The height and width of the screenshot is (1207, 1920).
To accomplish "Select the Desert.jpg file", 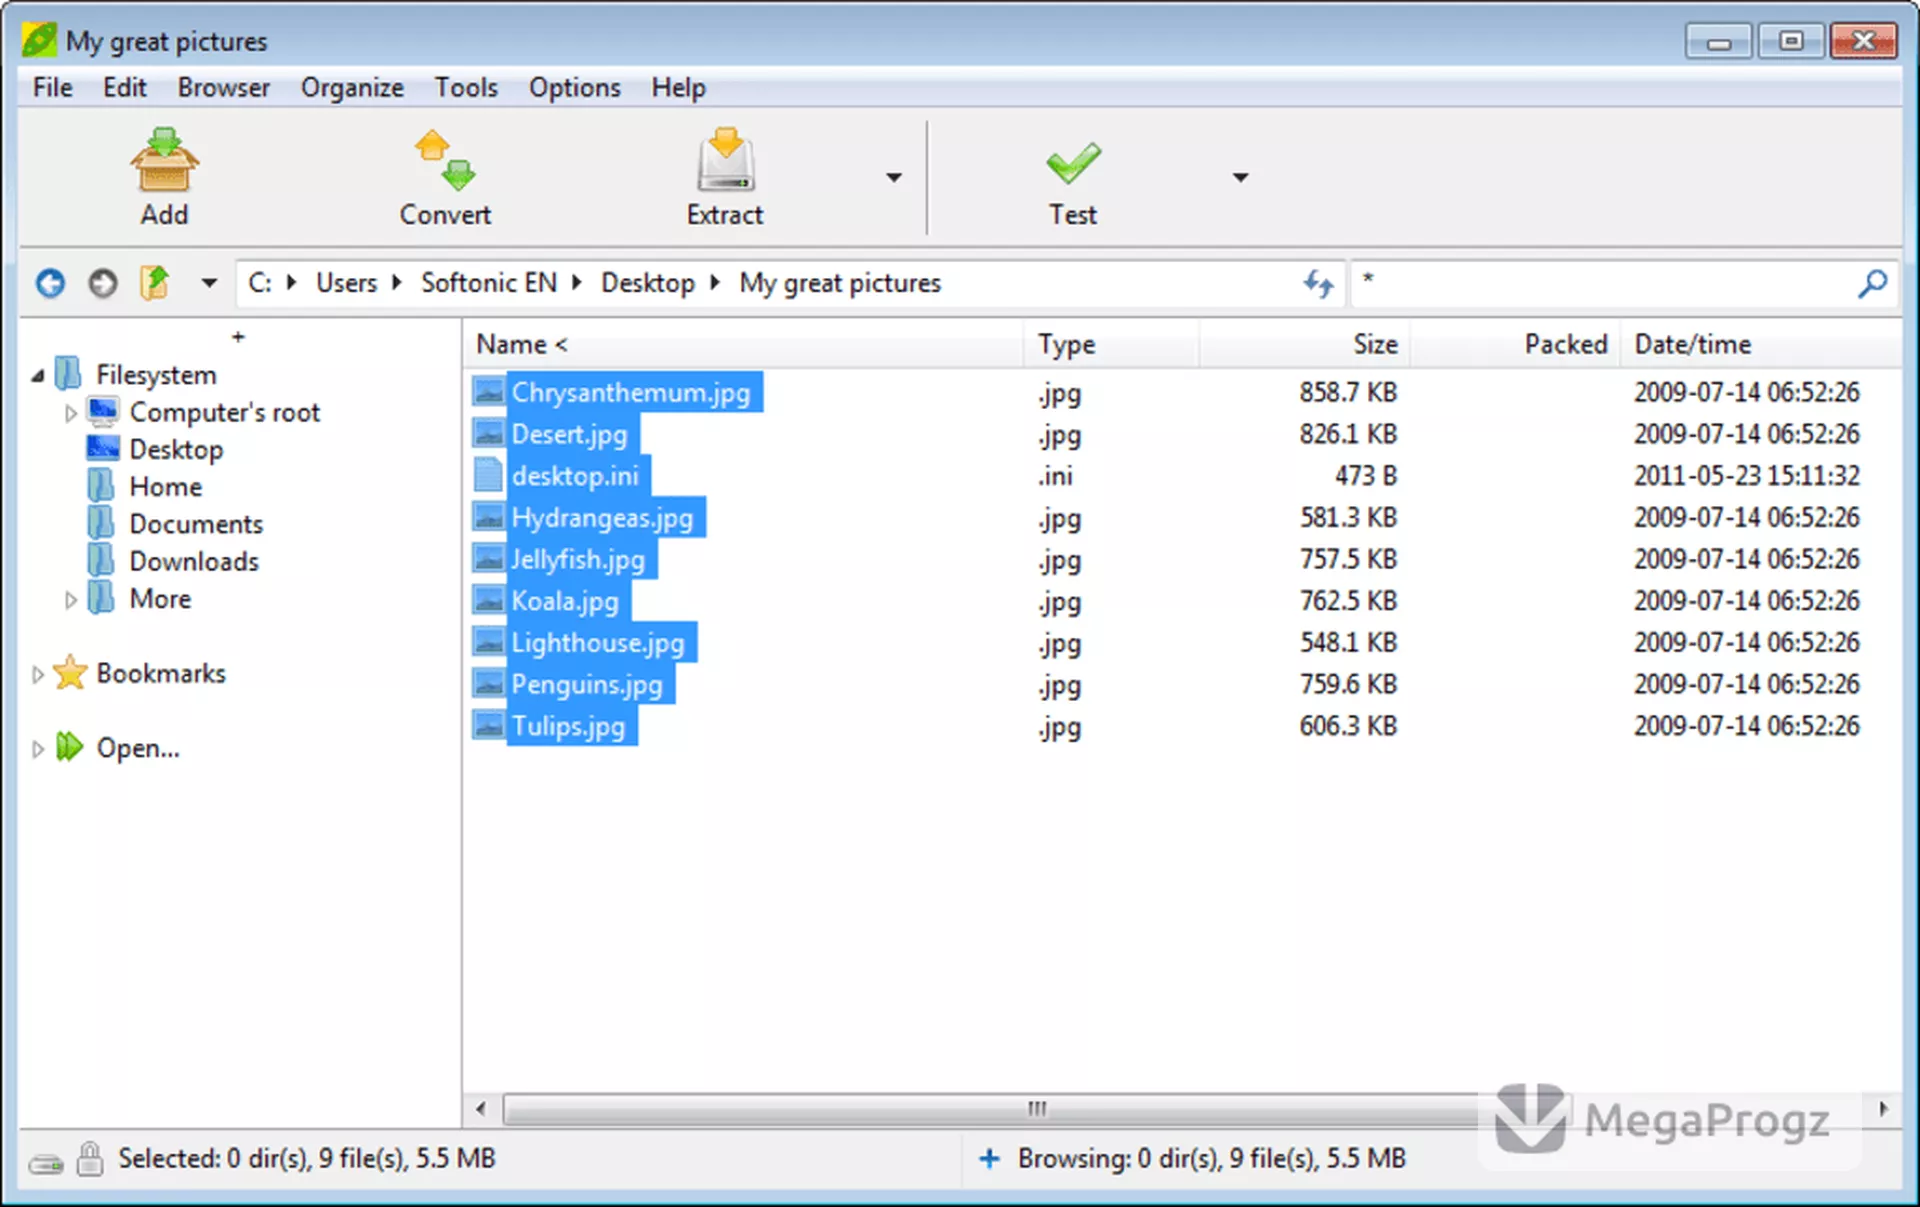I will point(569,434).
